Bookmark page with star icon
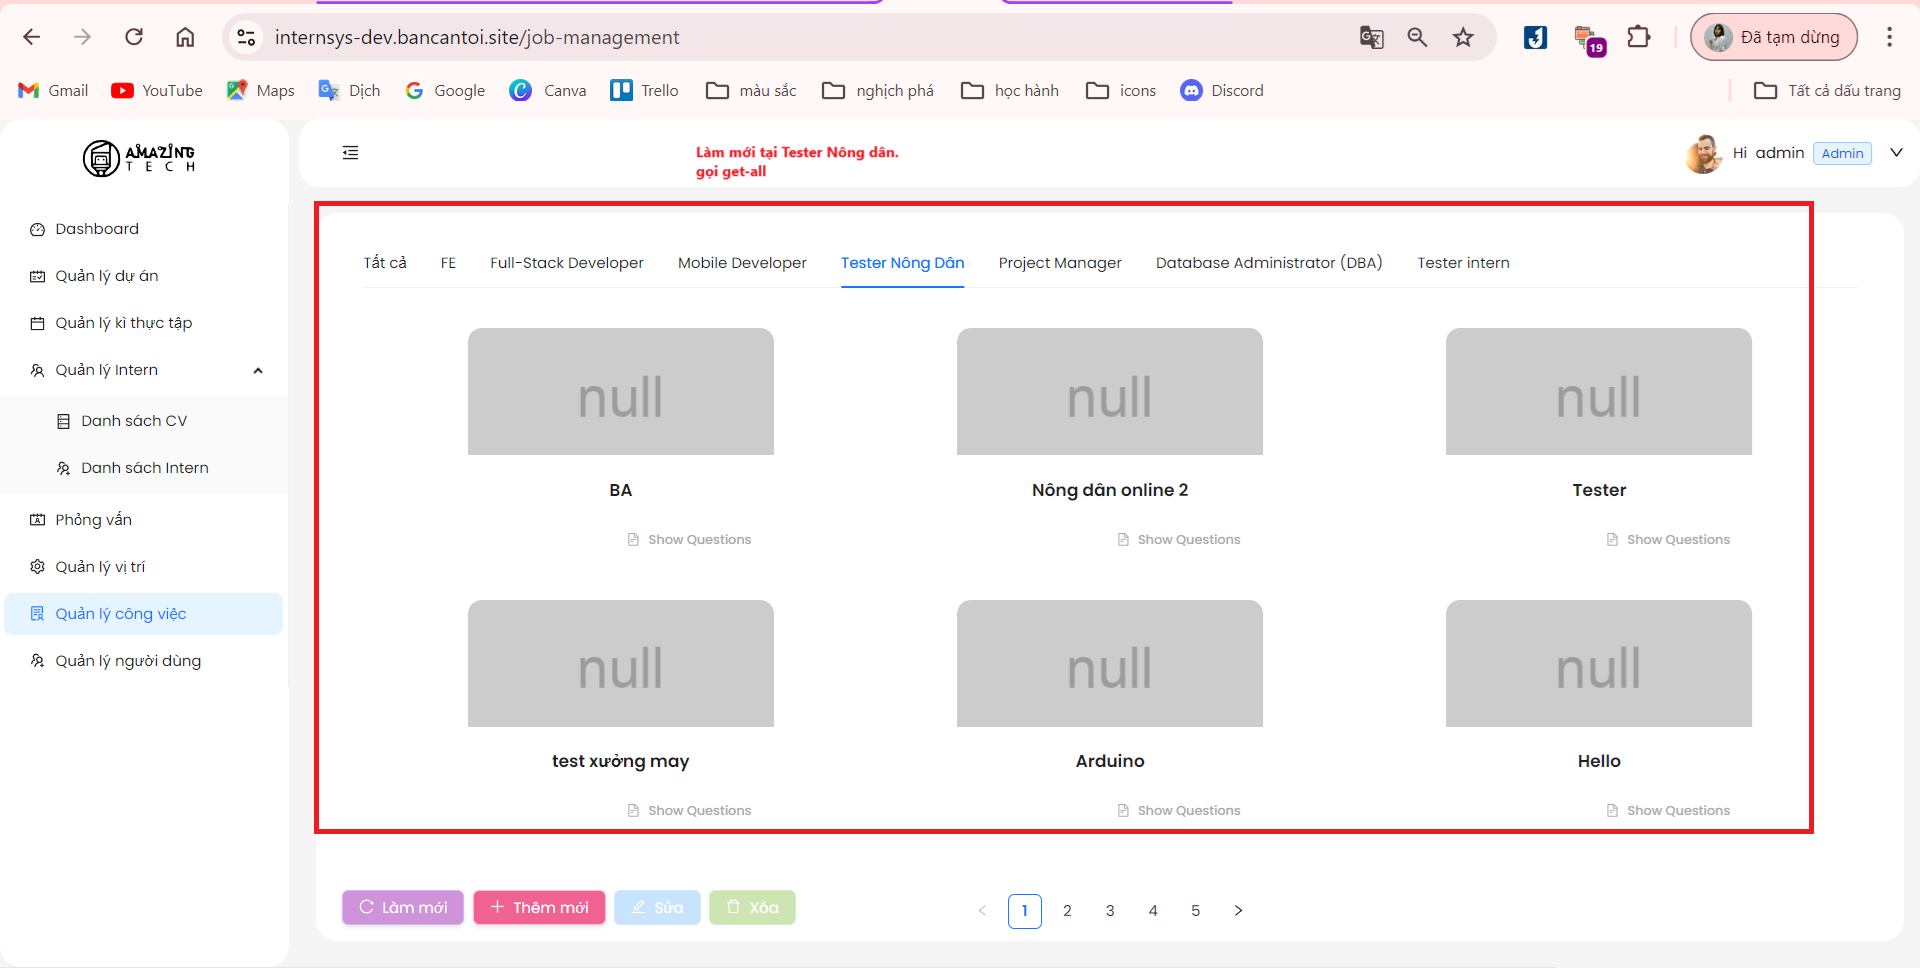This screenshot has width=1920, height=968. click(x=1463, y=38)
